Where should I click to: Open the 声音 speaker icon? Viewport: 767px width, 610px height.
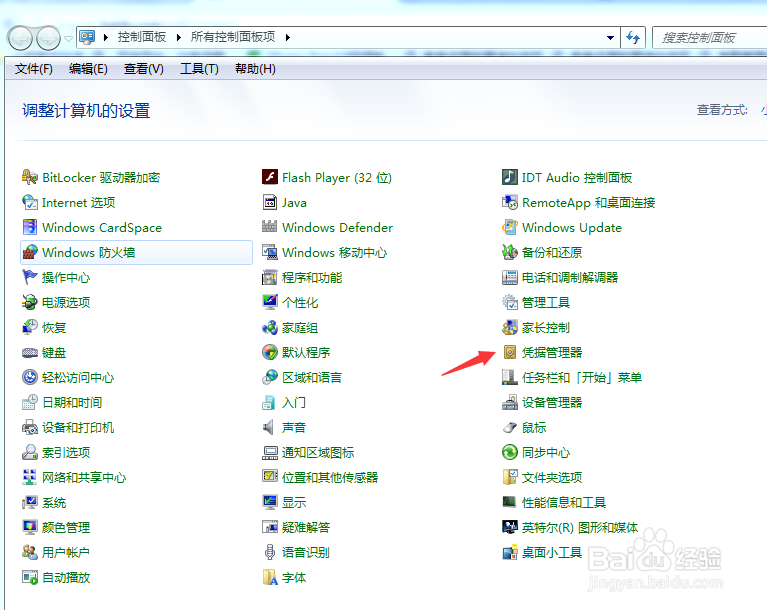click(x=270, y=427)
